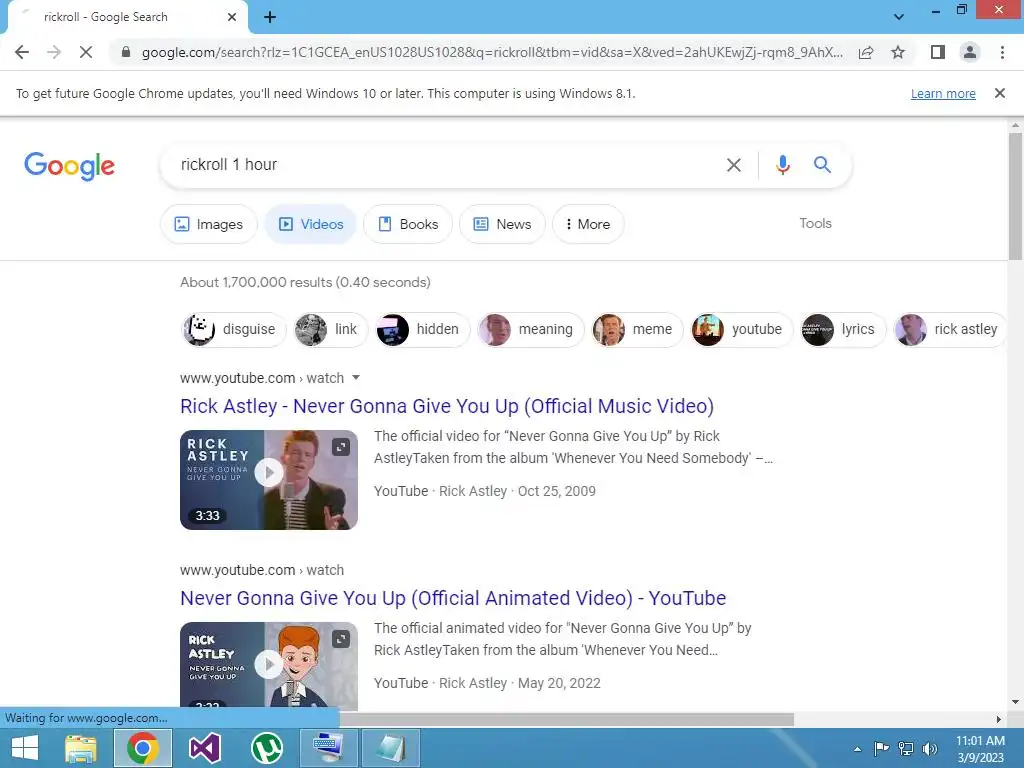
Task: Open the taskbar clock and date
Action: pos(980,749)
